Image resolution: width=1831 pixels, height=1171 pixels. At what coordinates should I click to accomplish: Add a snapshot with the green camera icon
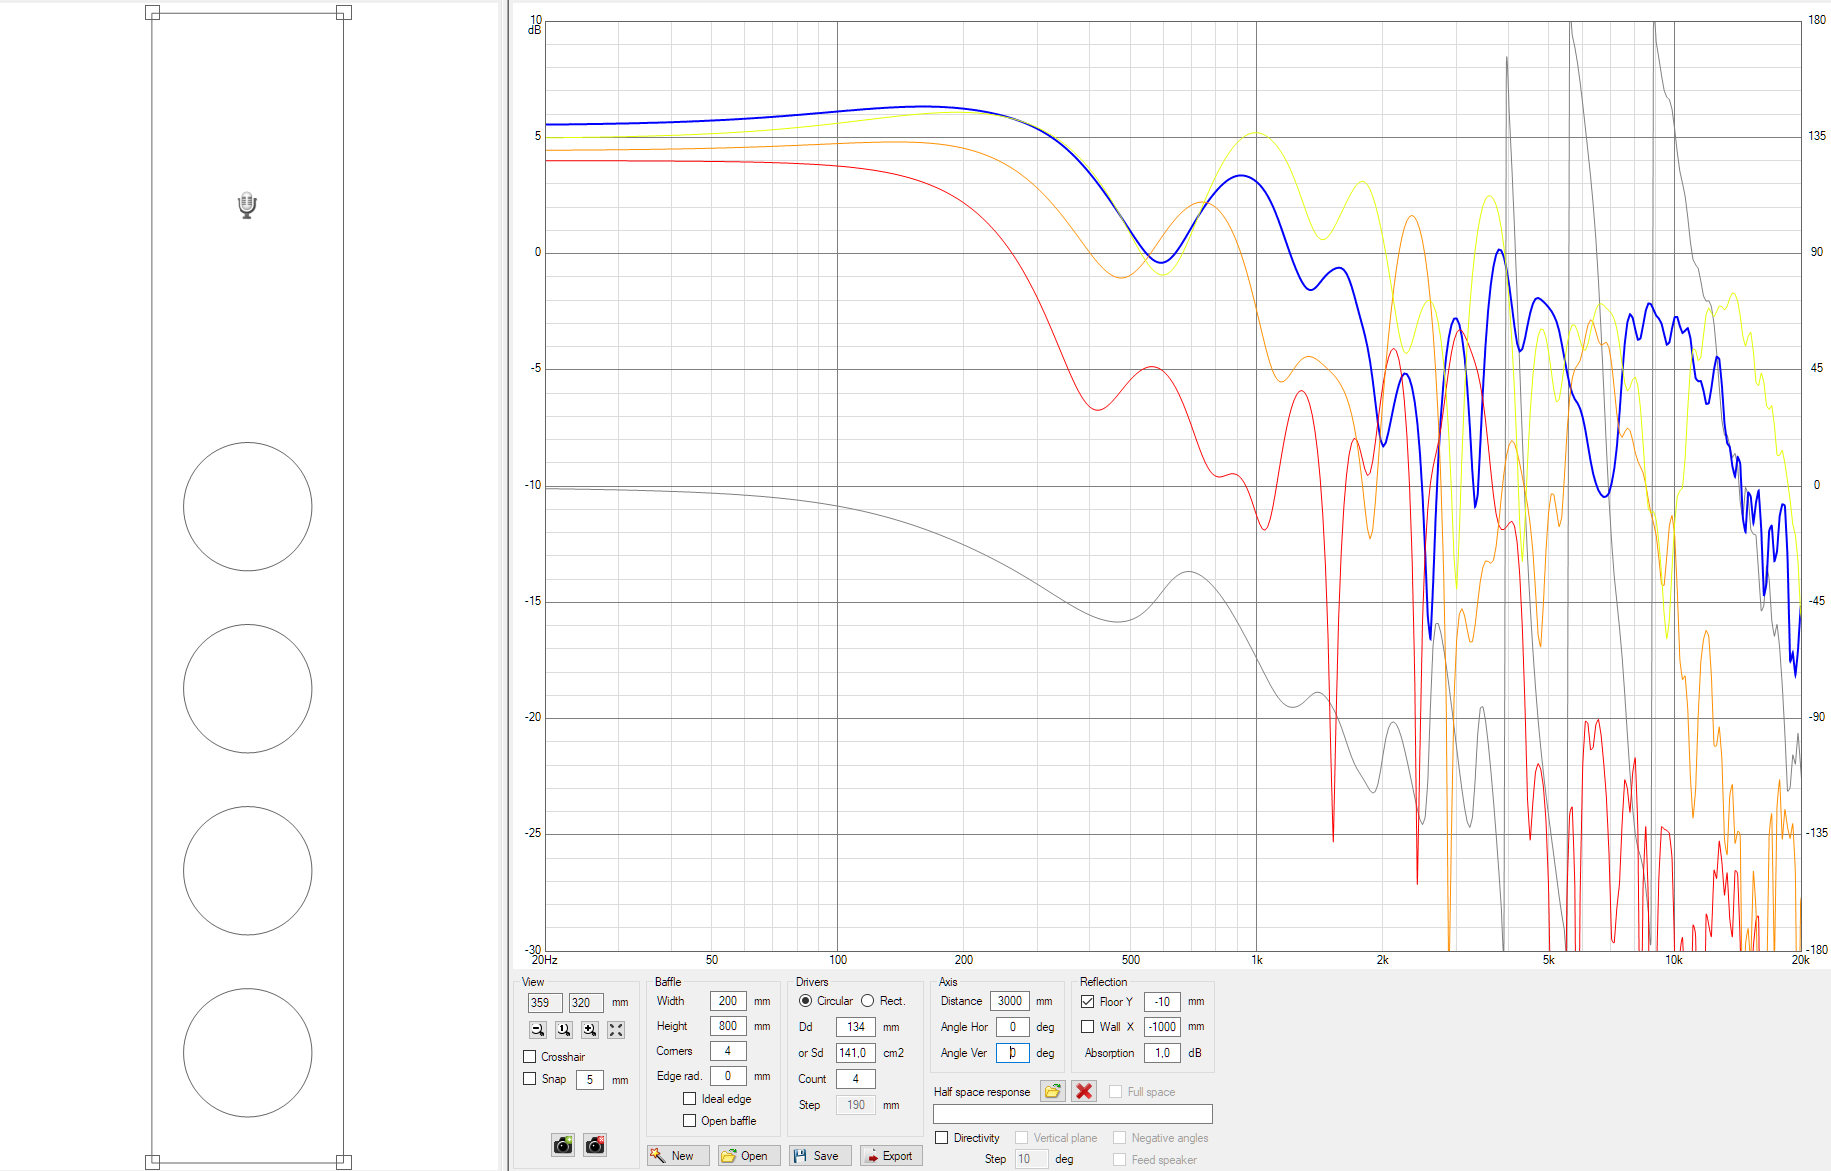(x=563, y=1145)
